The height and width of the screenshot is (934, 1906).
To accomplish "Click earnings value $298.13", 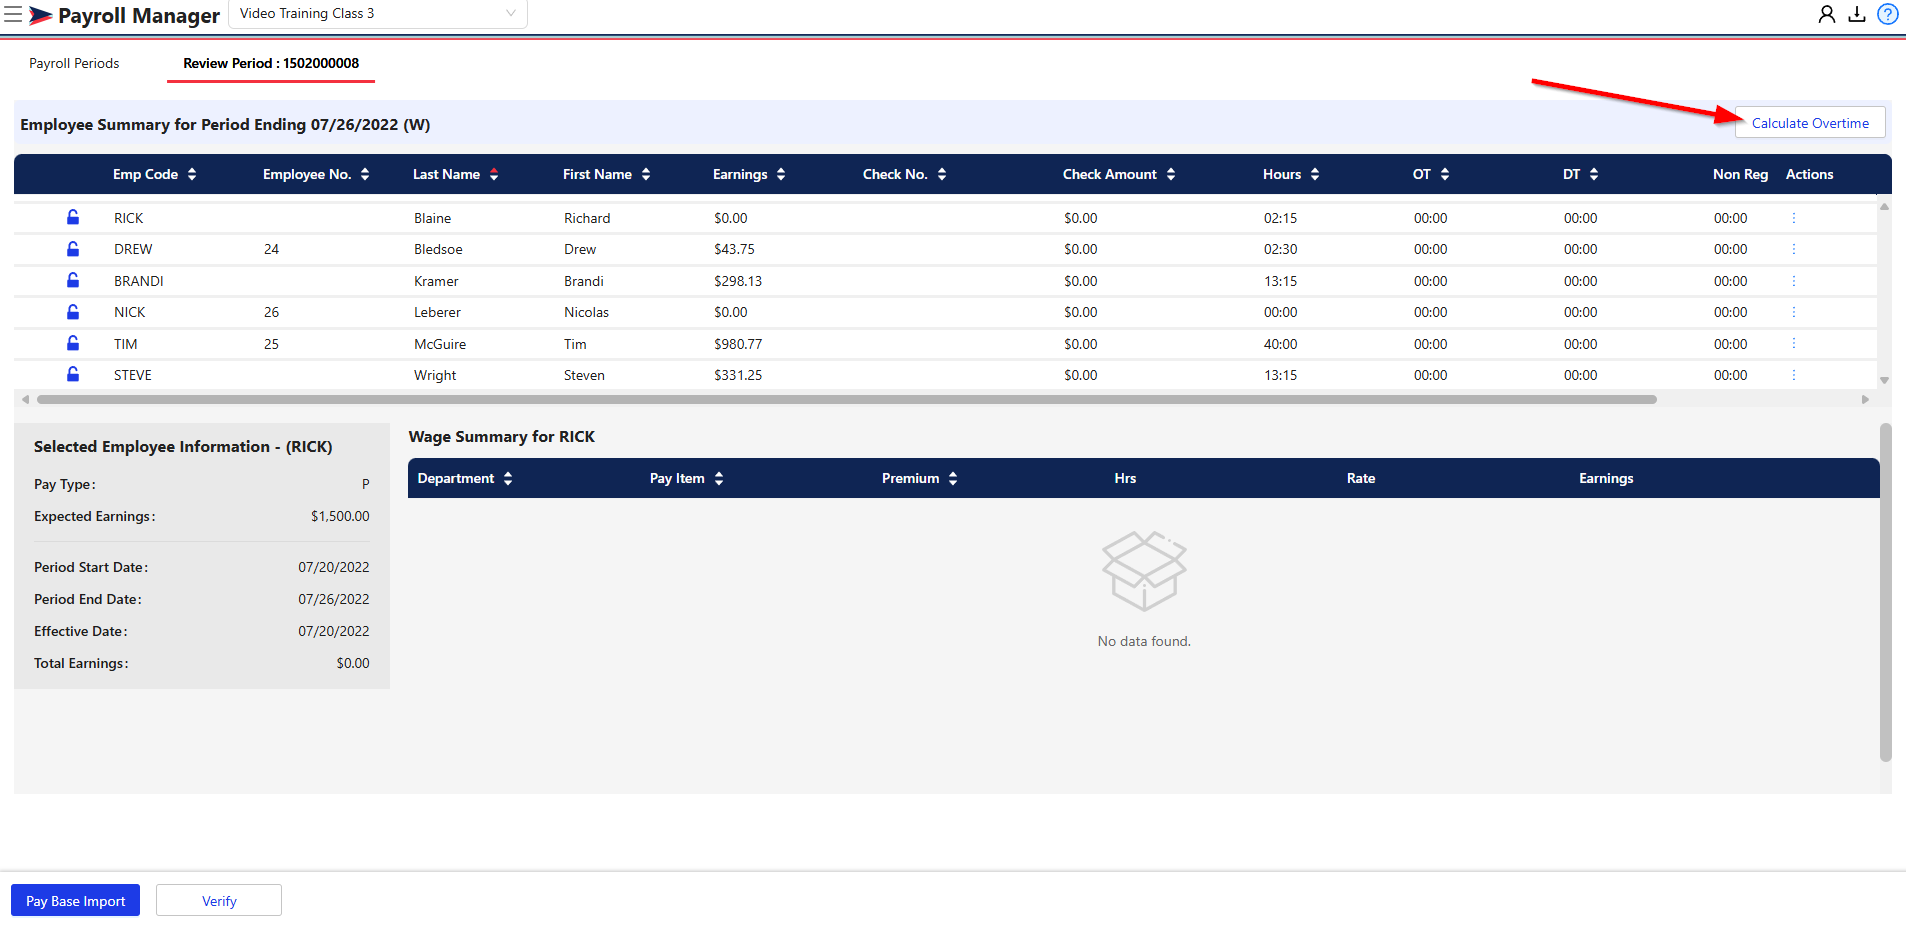I will tap(738, 281).
